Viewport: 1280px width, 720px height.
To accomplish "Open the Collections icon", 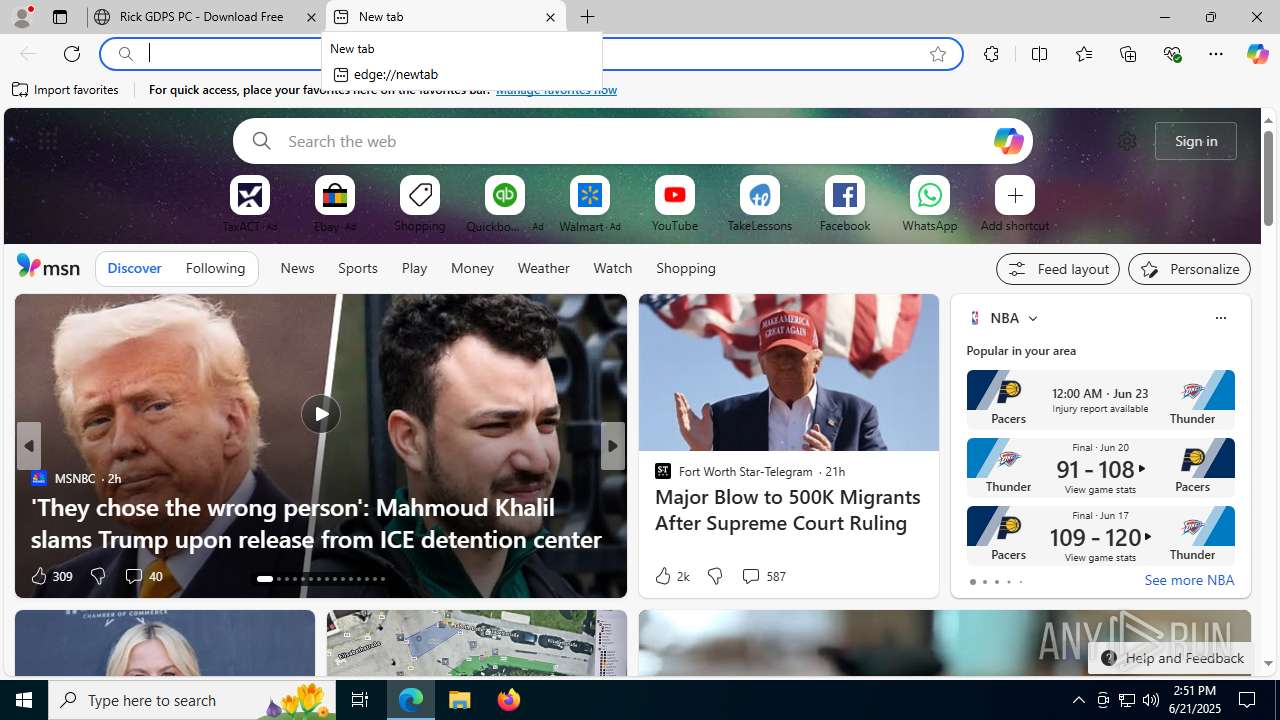I will click(x=1128, y=54).
